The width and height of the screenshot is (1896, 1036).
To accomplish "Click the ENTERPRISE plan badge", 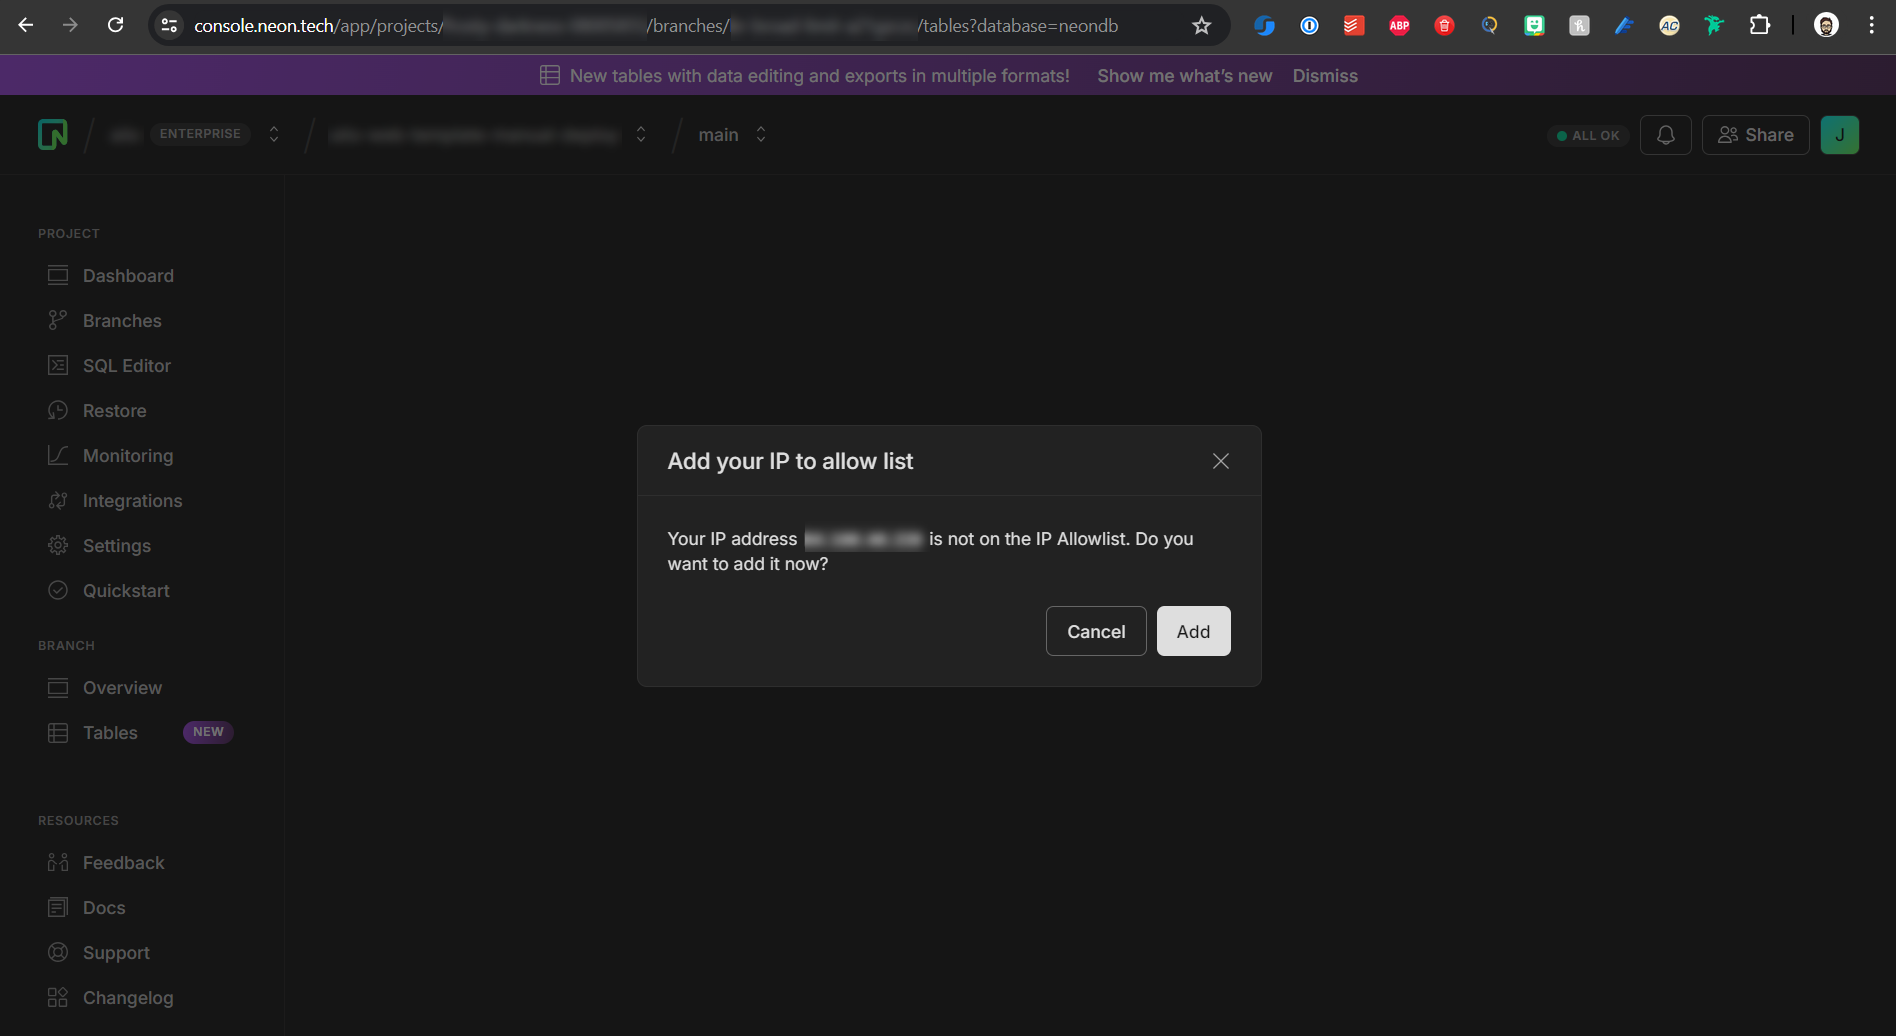I will click(x=200, y=134).
